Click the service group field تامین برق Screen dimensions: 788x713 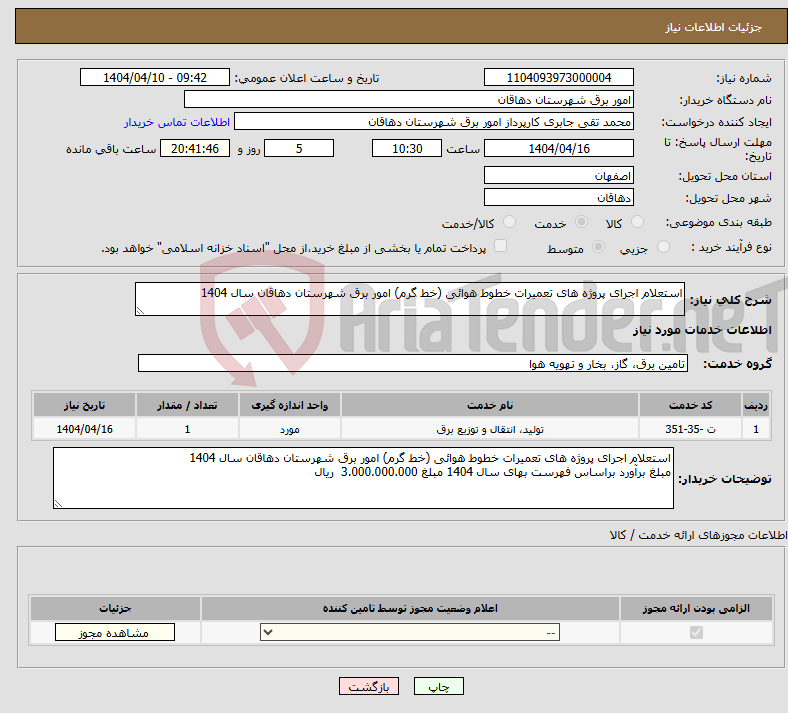(x=413, y=363)
